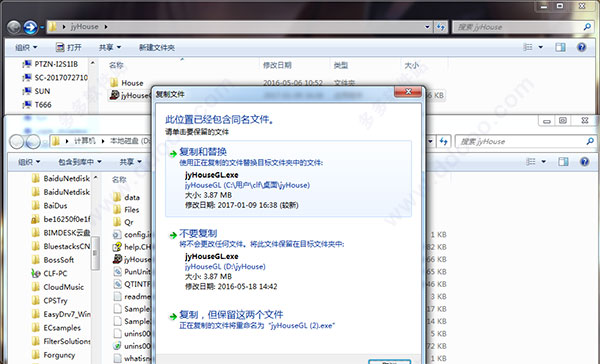Select the config.ini file in the lower window
This screenshot has width=600, height=364.
coord(132,235)
